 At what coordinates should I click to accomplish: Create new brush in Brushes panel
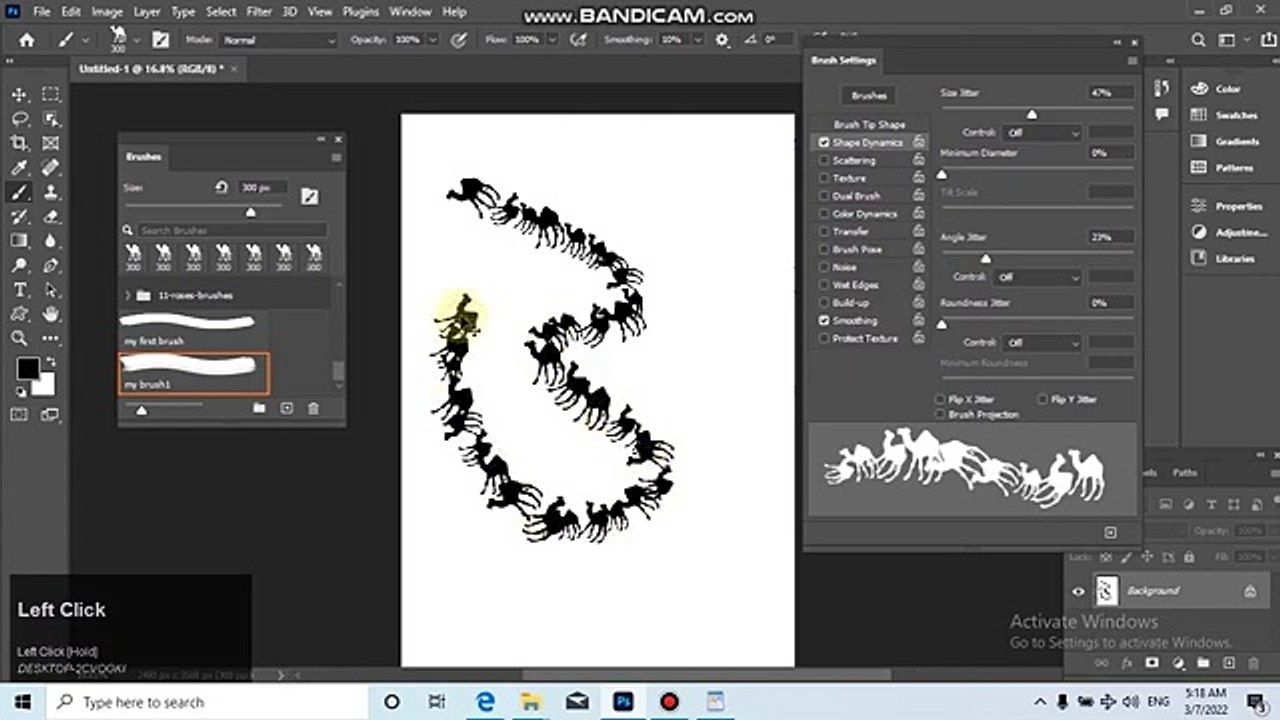287,408
